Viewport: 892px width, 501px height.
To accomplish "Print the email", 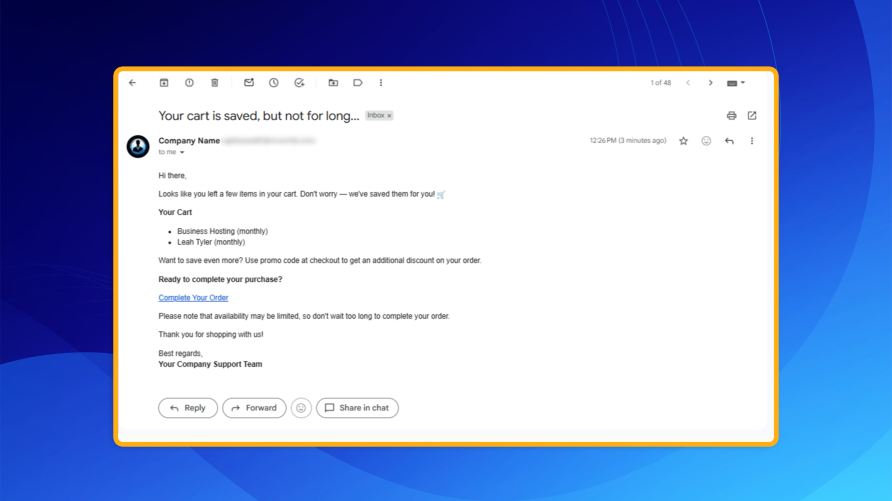I will [x=732, y=116].
